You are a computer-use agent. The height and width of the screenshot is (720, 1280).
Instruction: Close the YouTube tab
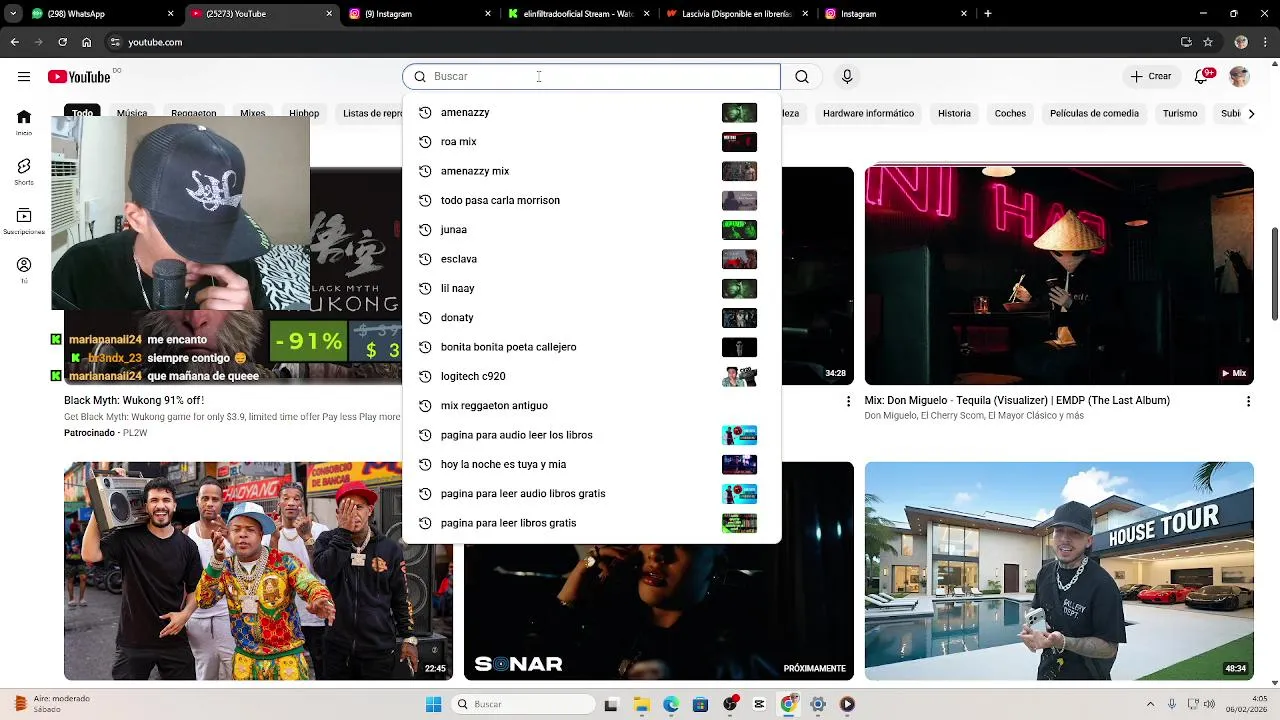pyautogui.click(x=329, y=14)
